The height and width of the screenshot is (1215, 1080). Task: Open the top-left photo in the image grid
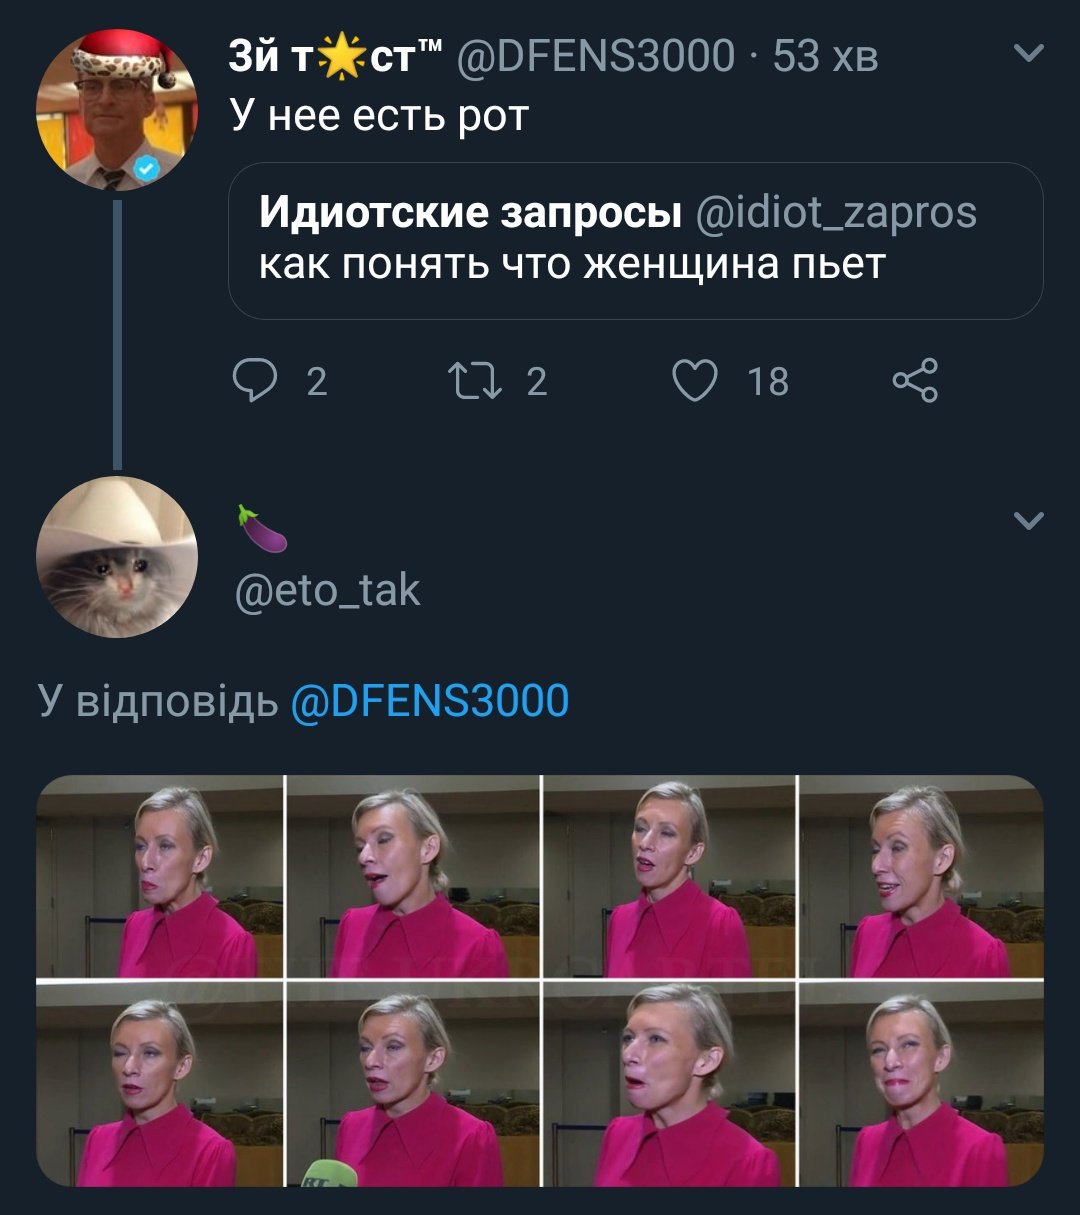[x=160, y=876]
